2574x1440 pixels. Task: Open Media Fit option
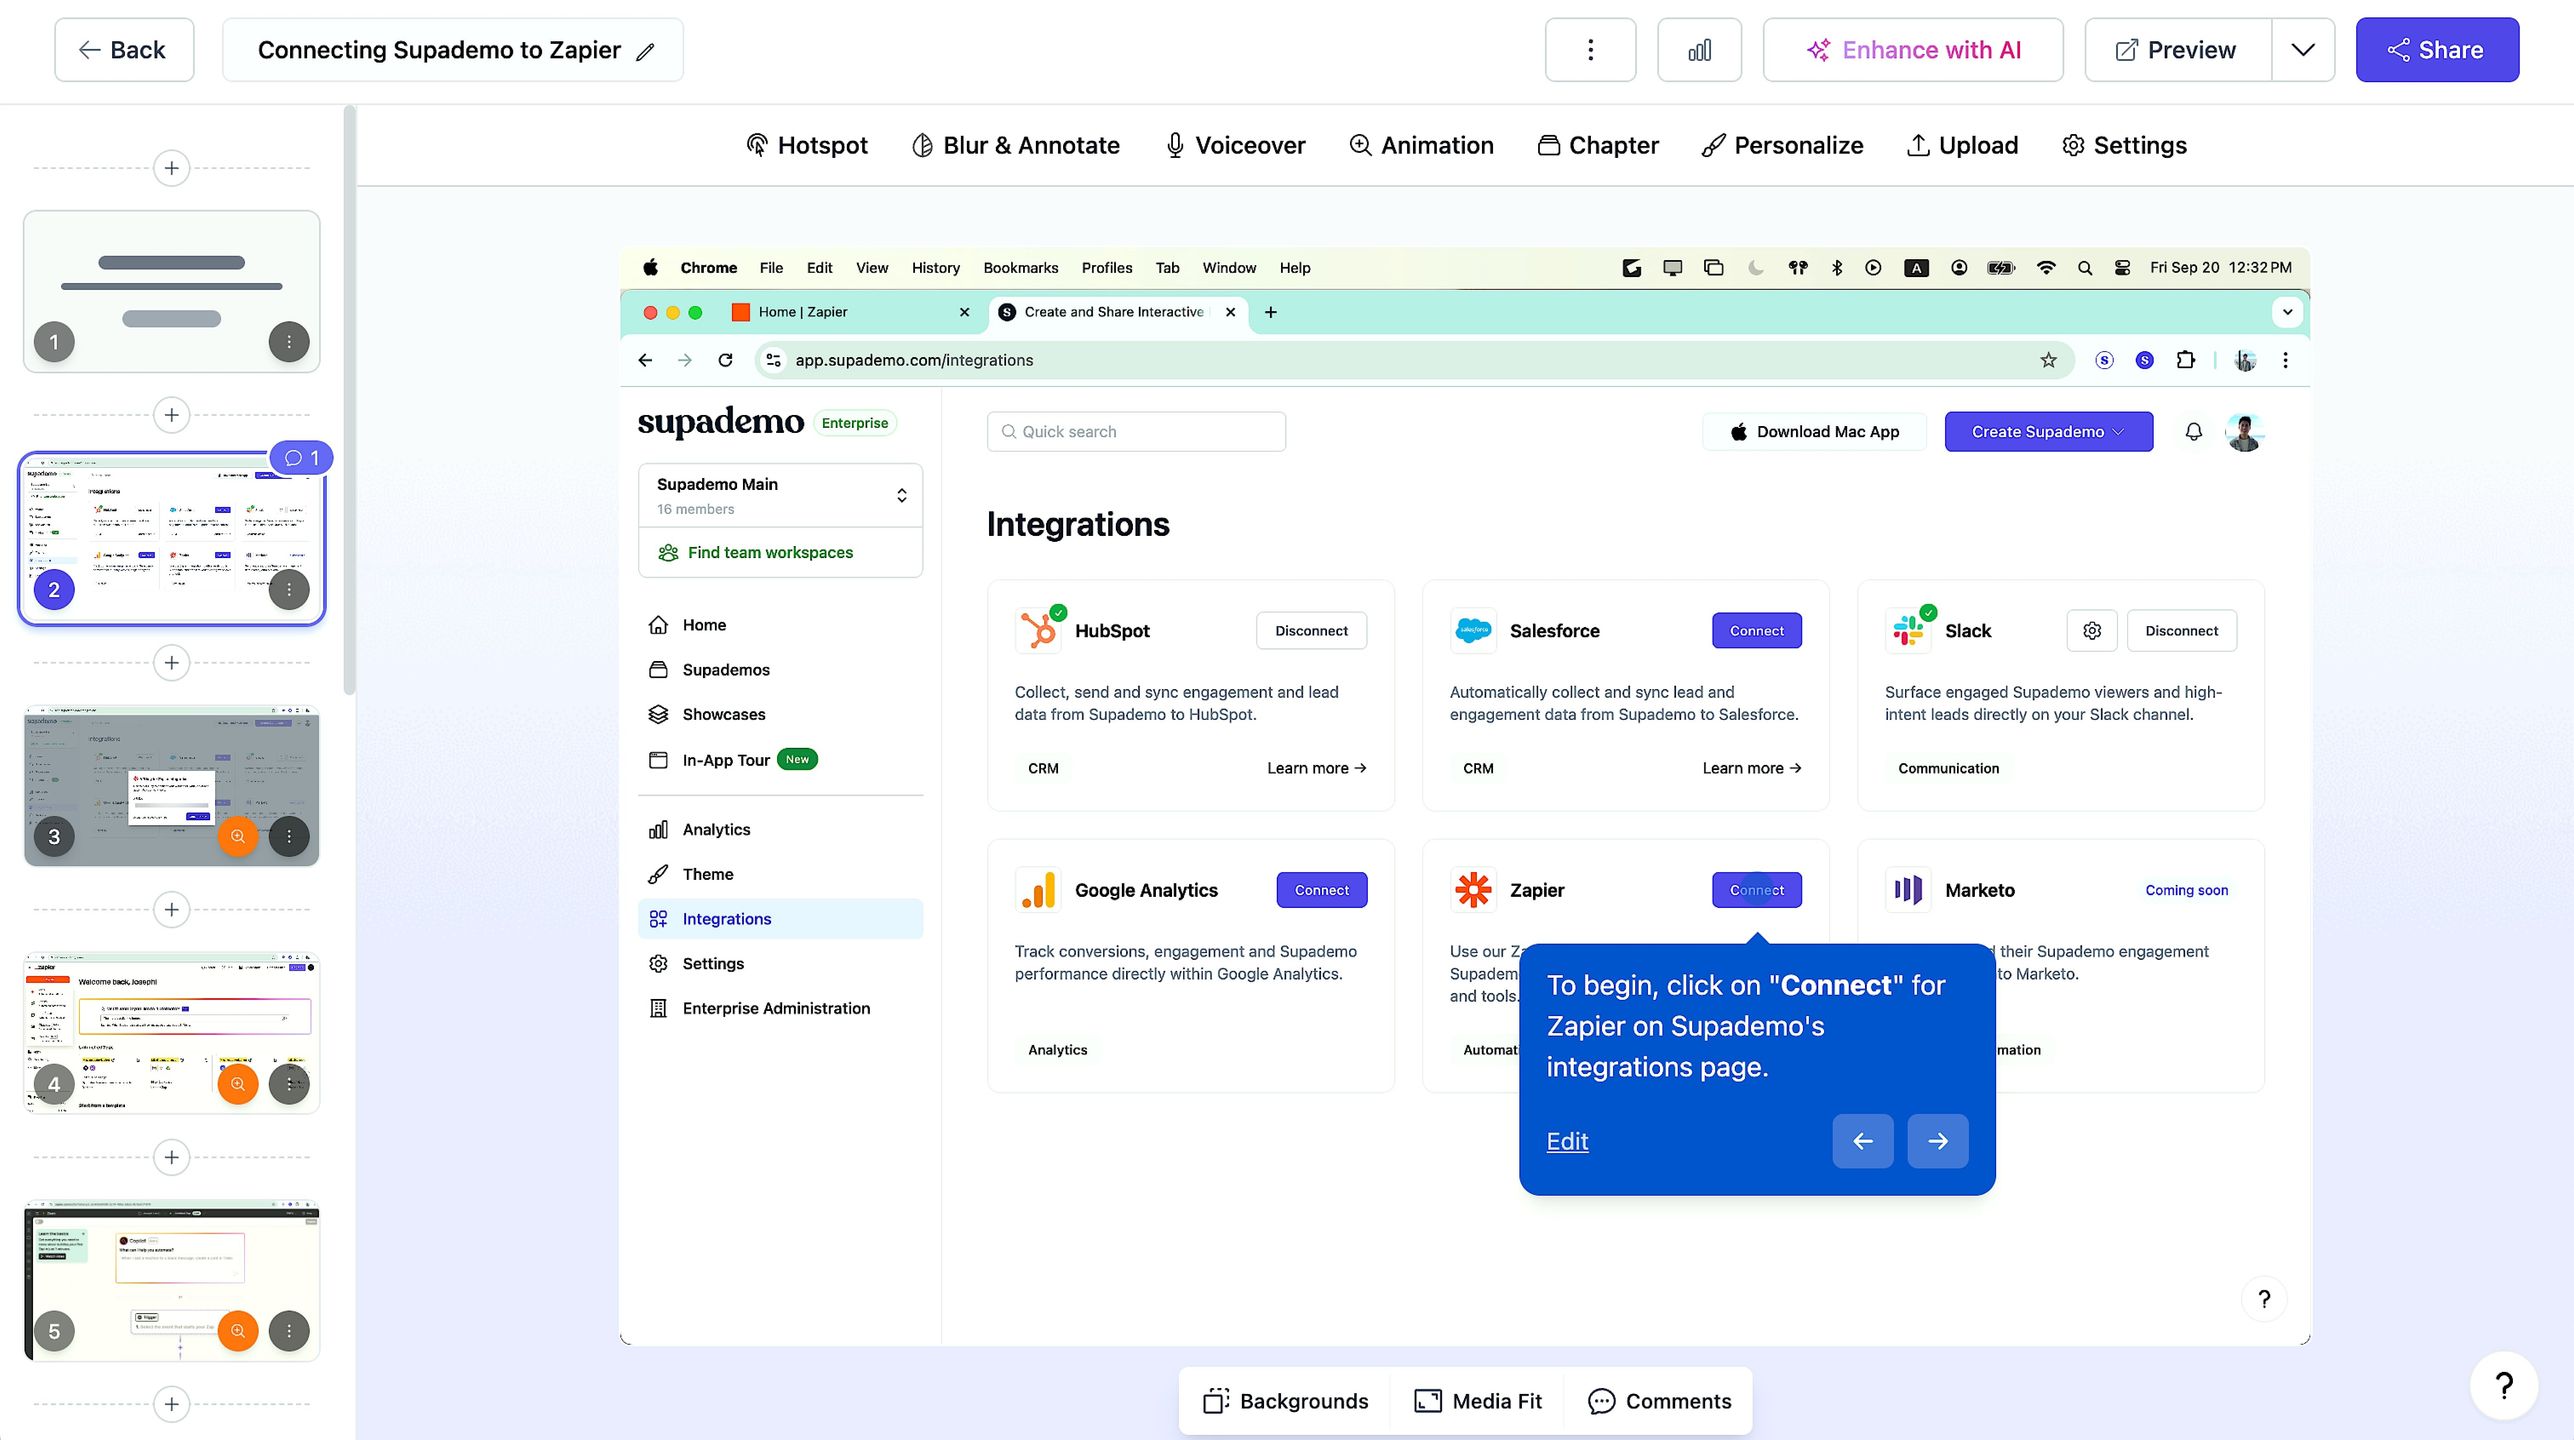(1478, 1401)
